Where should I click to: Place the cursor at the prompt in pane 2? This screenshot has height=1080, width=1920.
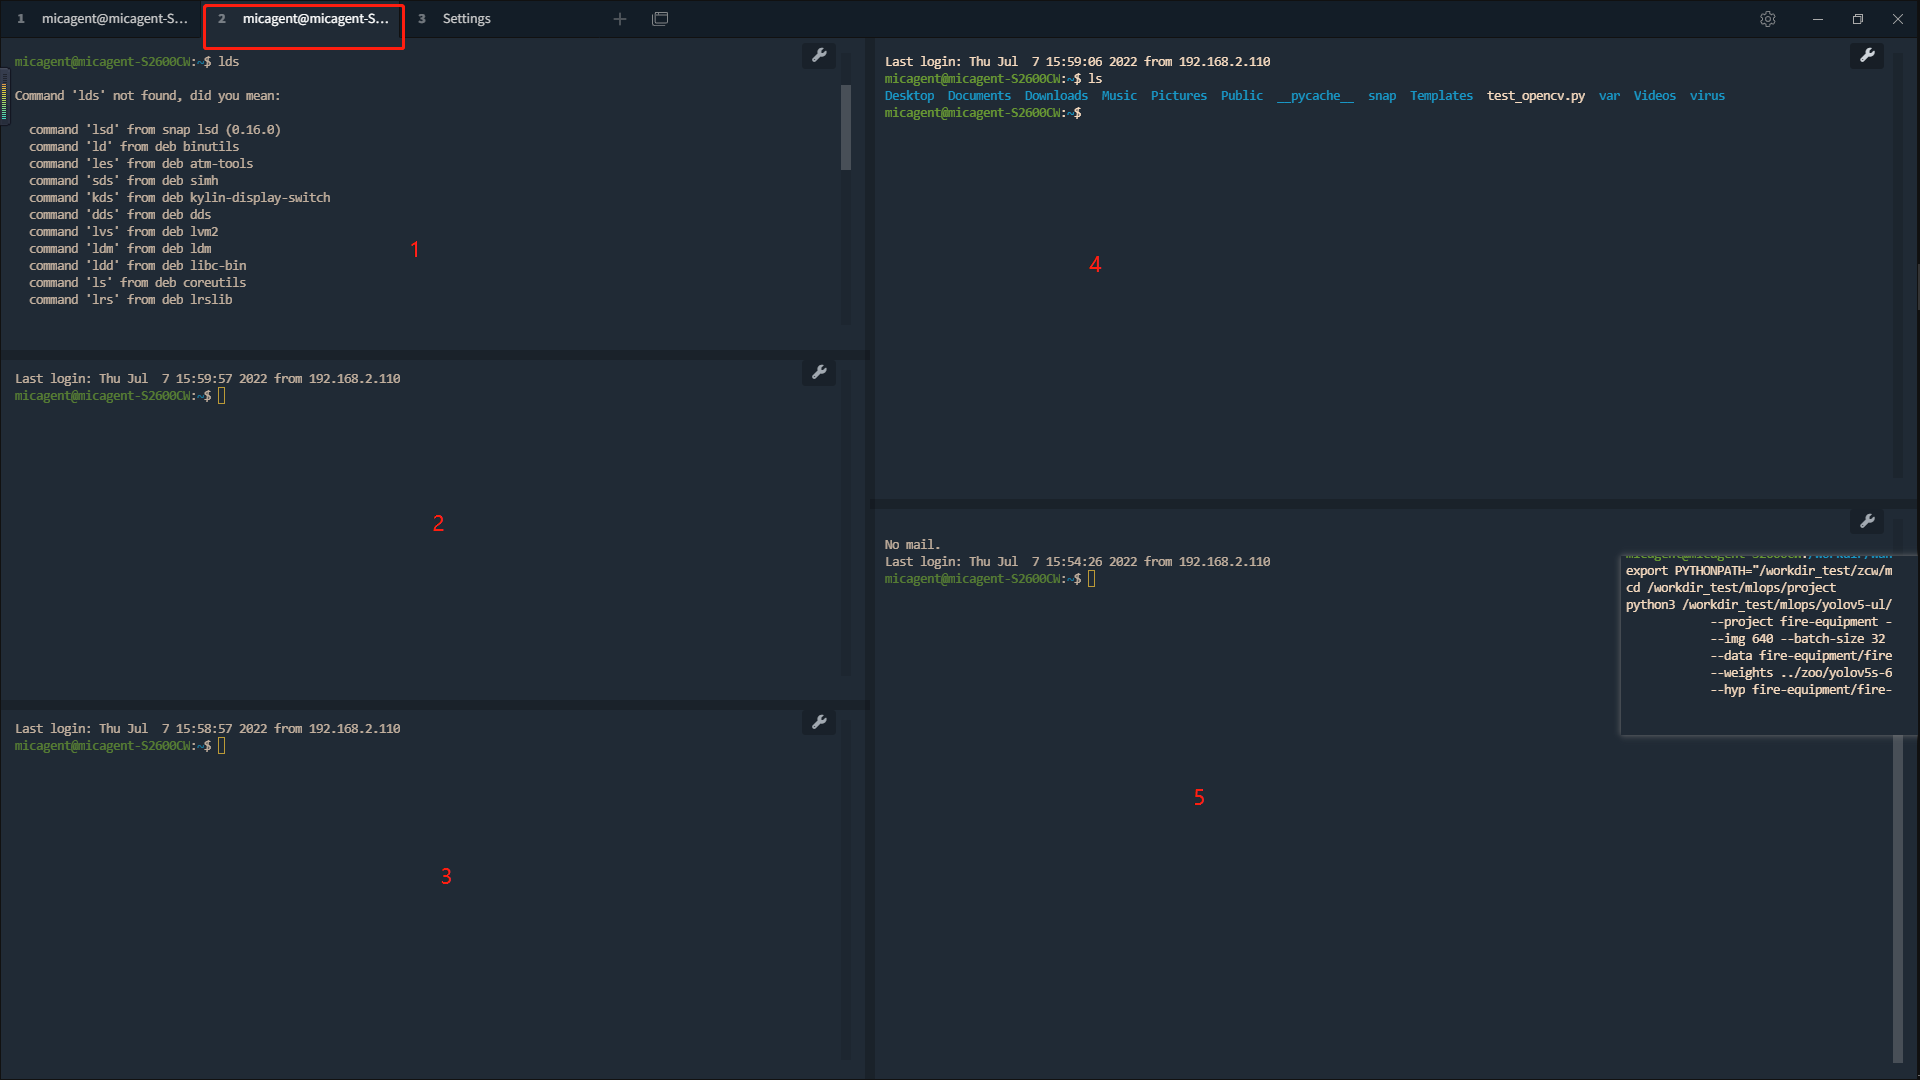221,395
